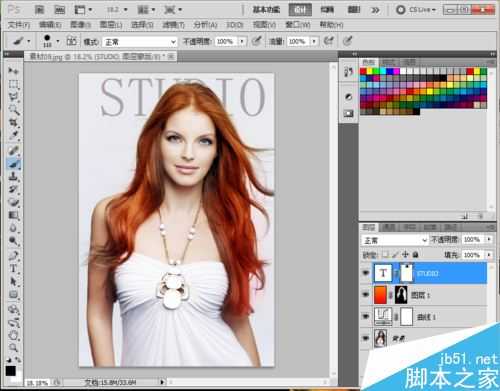
Task: Open the brush mode dropdown in the options bar
Action: click(139, 42)
